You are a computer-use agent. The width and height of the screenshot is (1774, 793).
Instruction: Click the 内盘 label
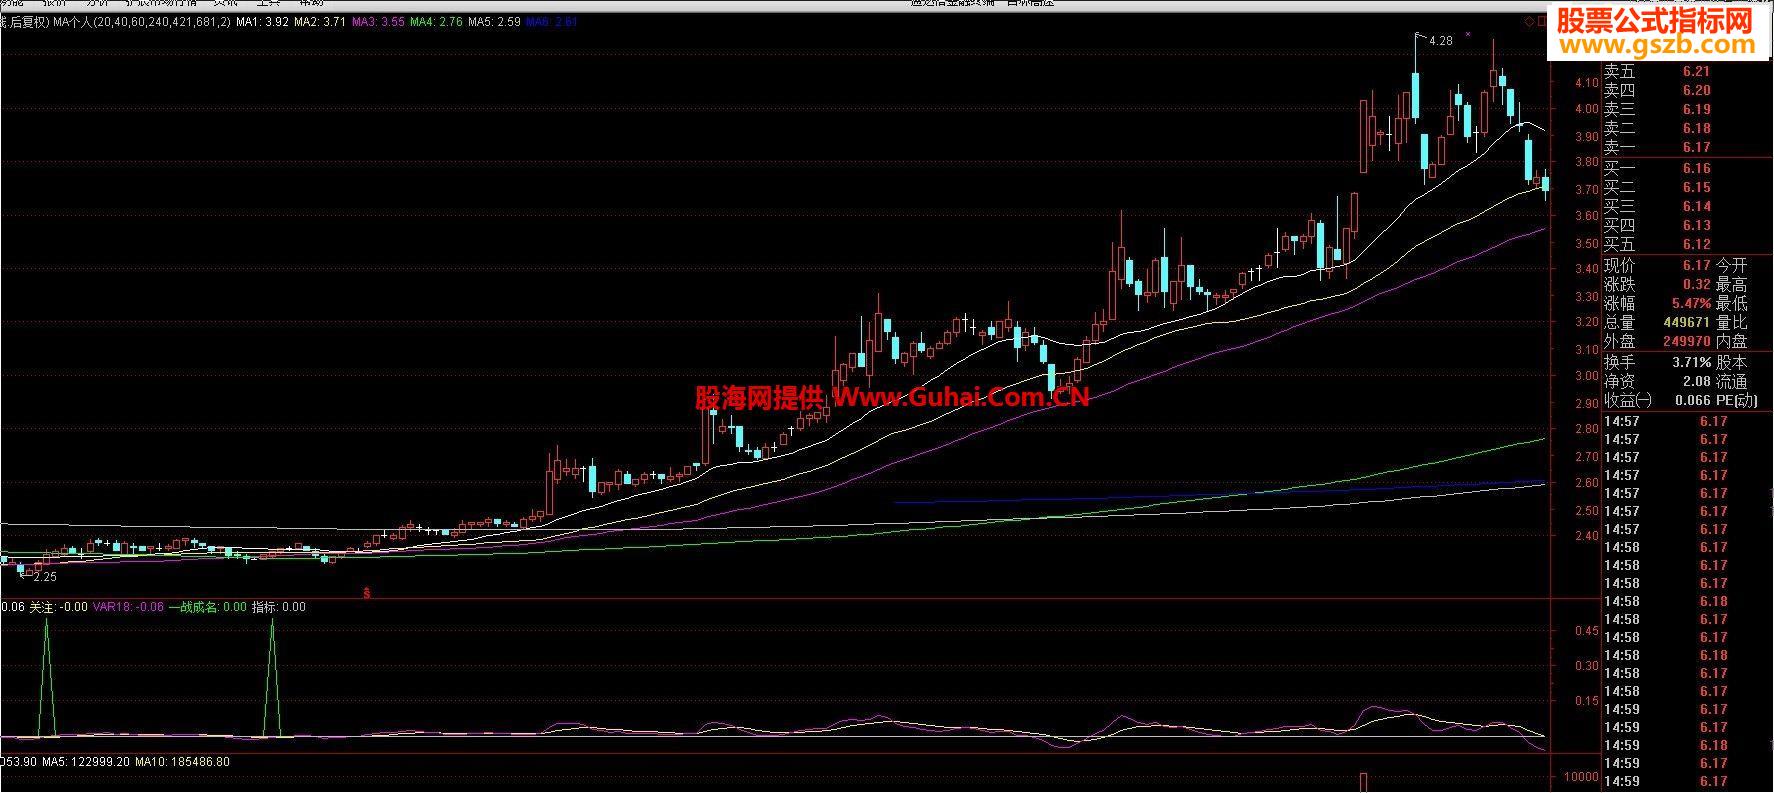pos(1732,341)
